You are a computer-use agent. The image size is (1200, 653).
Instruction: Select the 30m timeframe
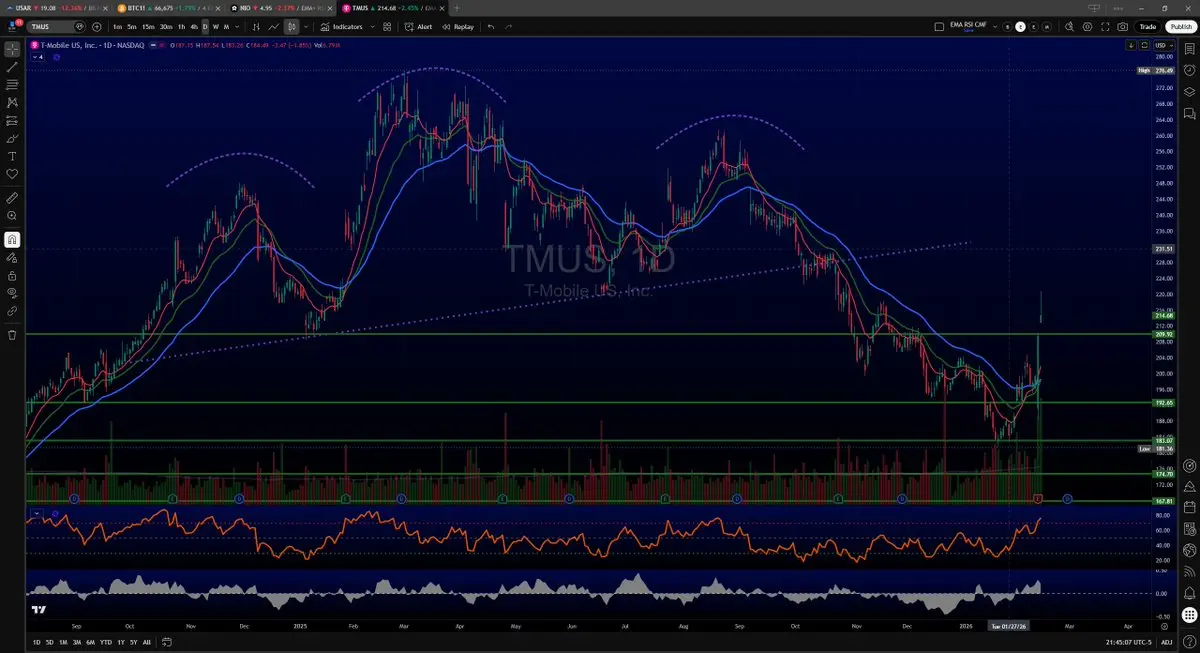(x=166, y=27)
